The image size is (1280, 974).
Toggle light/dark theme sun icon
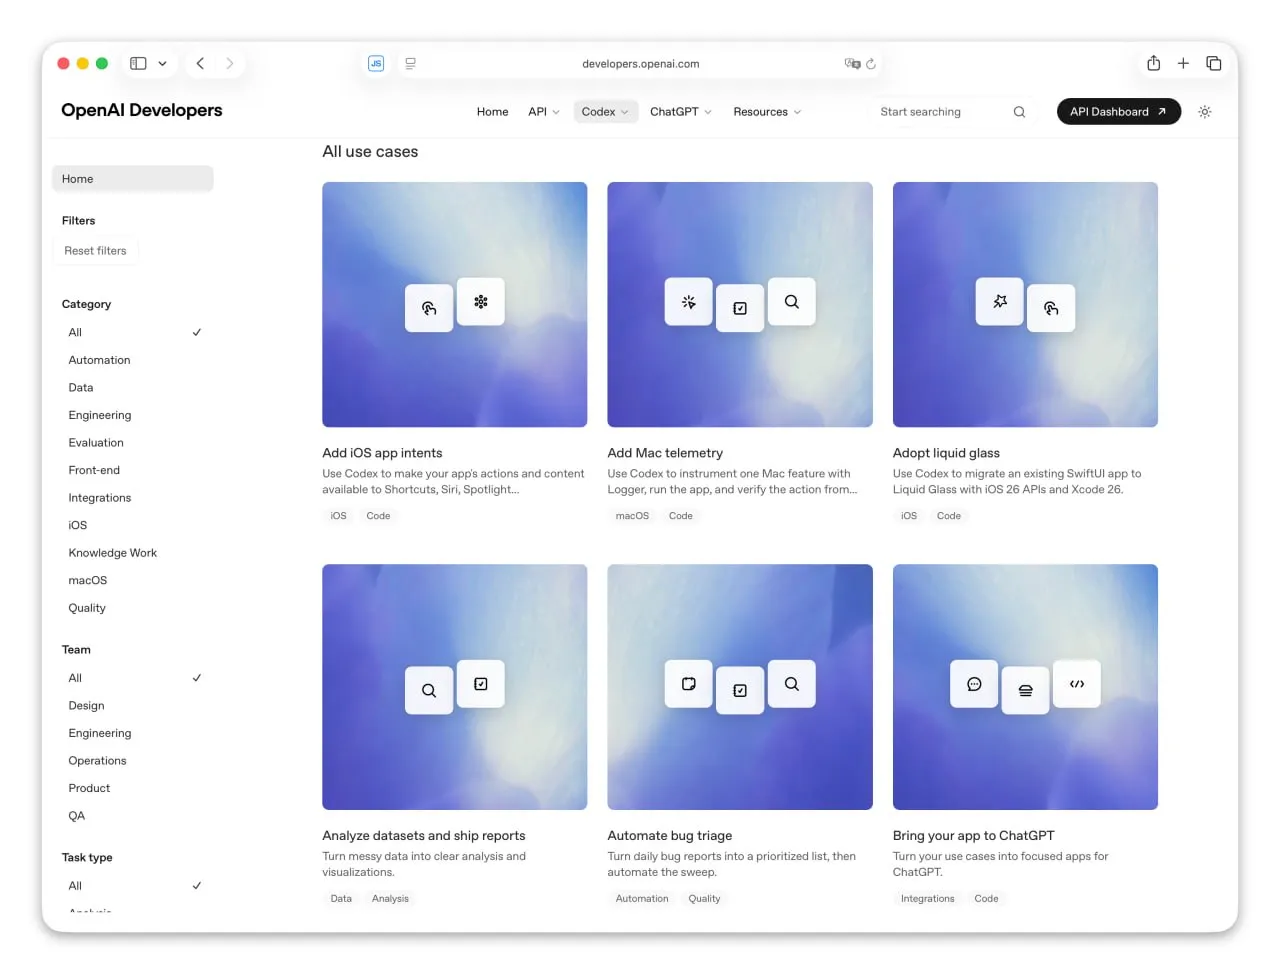[1205, 112]
